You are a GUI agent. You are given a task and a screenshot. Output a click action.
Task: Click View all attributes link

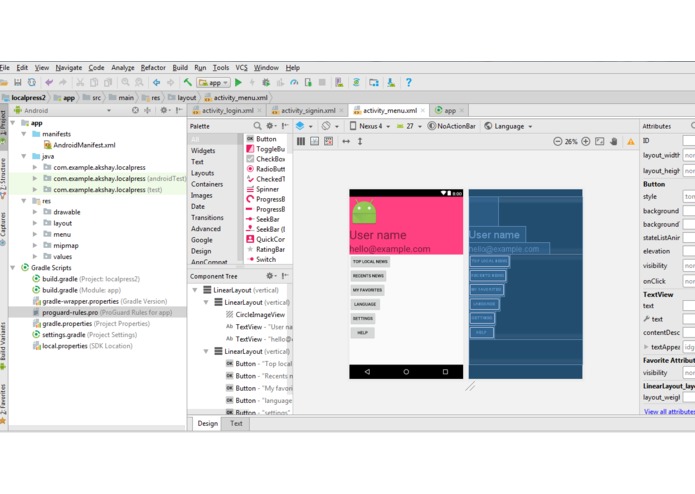[x=669, y=412]
